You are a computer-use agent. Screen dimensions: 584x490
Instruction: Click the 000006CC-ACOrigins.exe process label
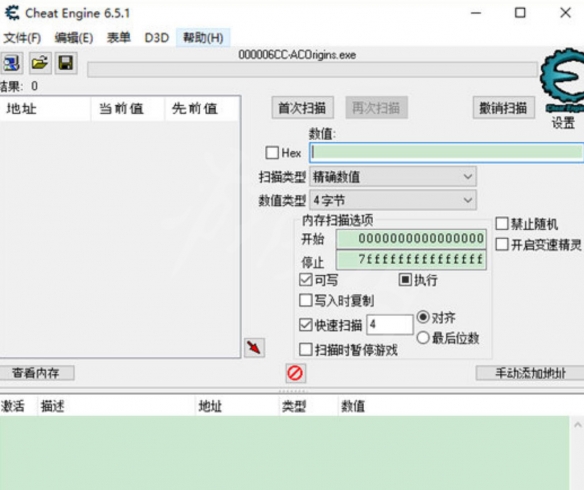(297, 55)
